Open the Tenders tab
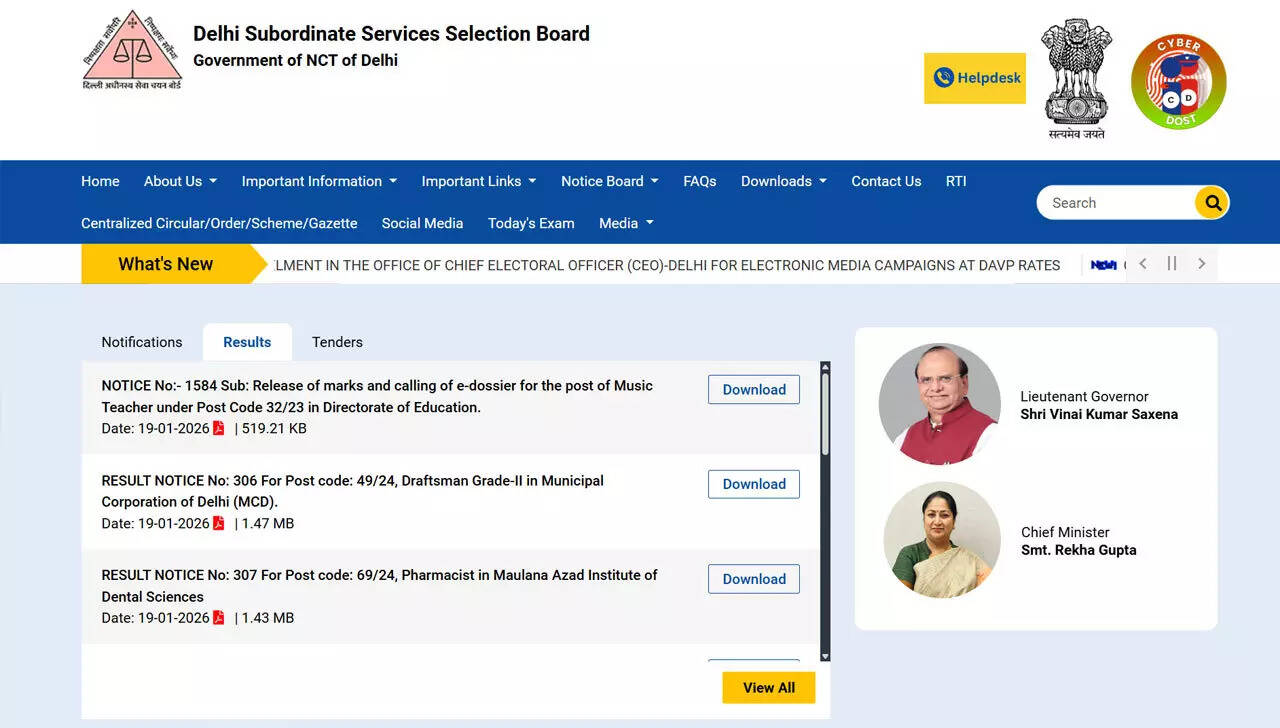This screenshot has height=728, width=1280. coord(336,342)
